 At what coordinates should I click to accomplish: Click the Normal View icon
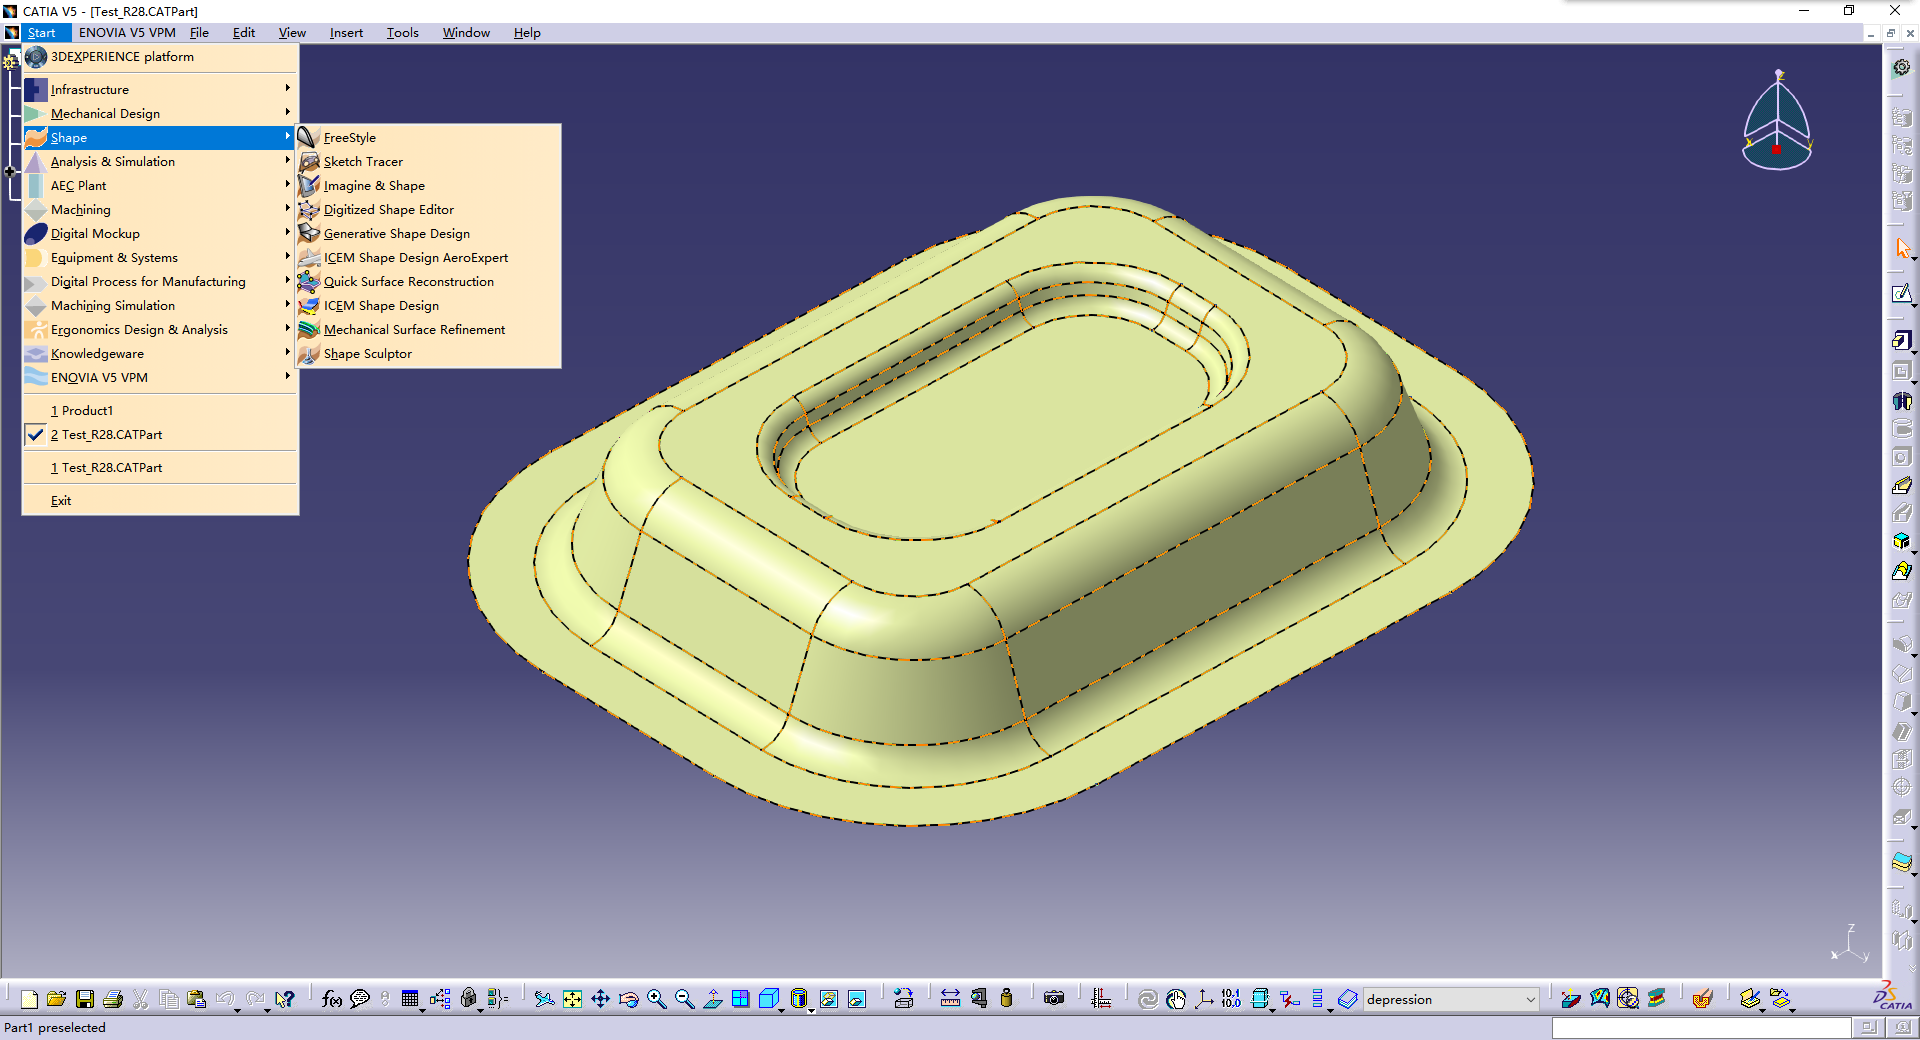click(713, 999)
